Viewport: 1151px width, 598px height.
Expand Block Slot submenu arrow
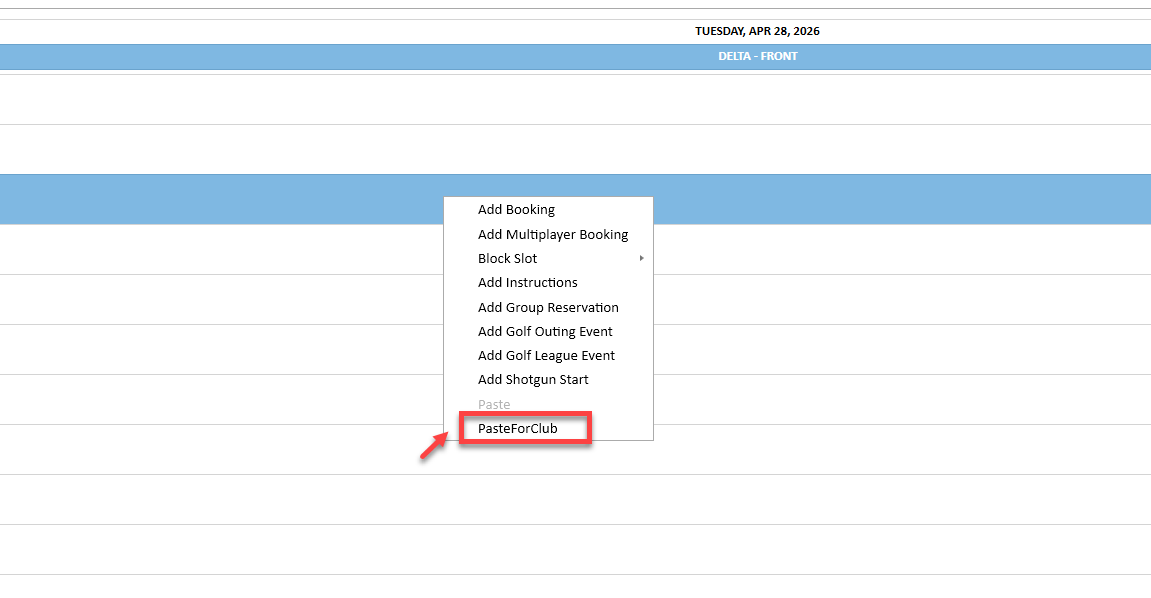pos(642,258)
